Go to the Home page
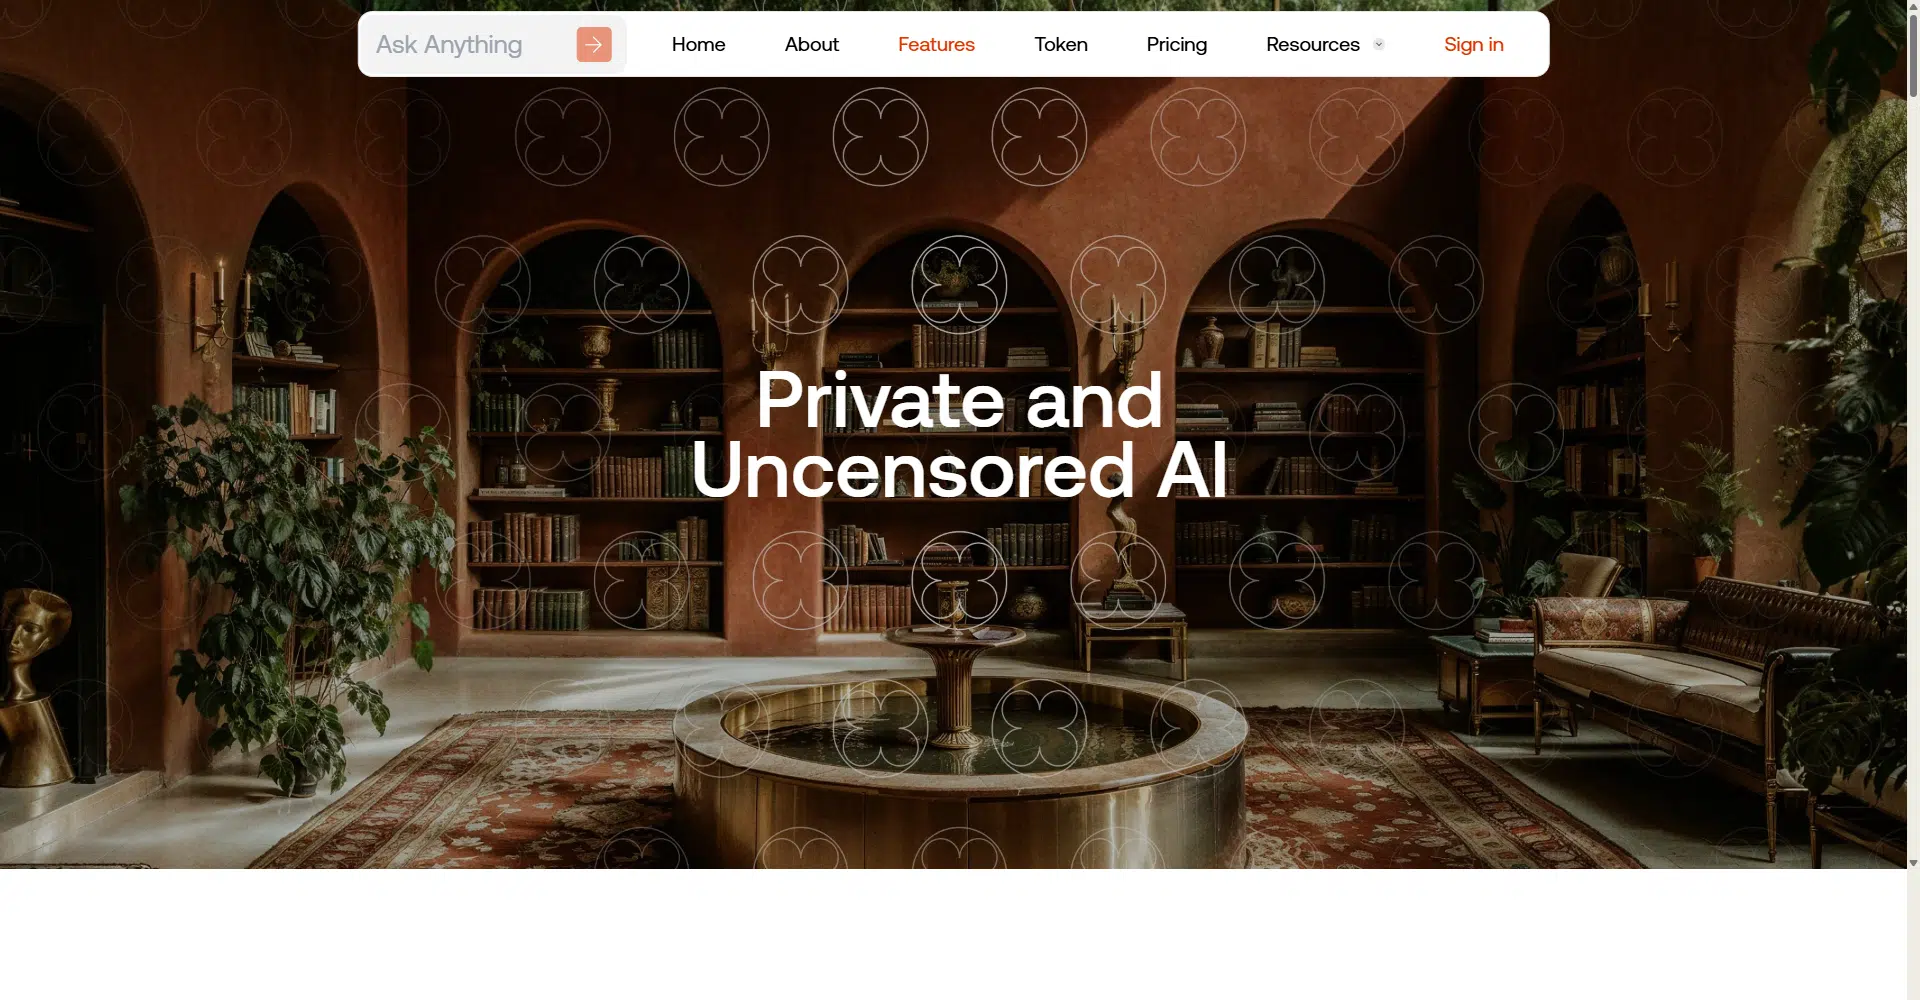 click(698, 44)
